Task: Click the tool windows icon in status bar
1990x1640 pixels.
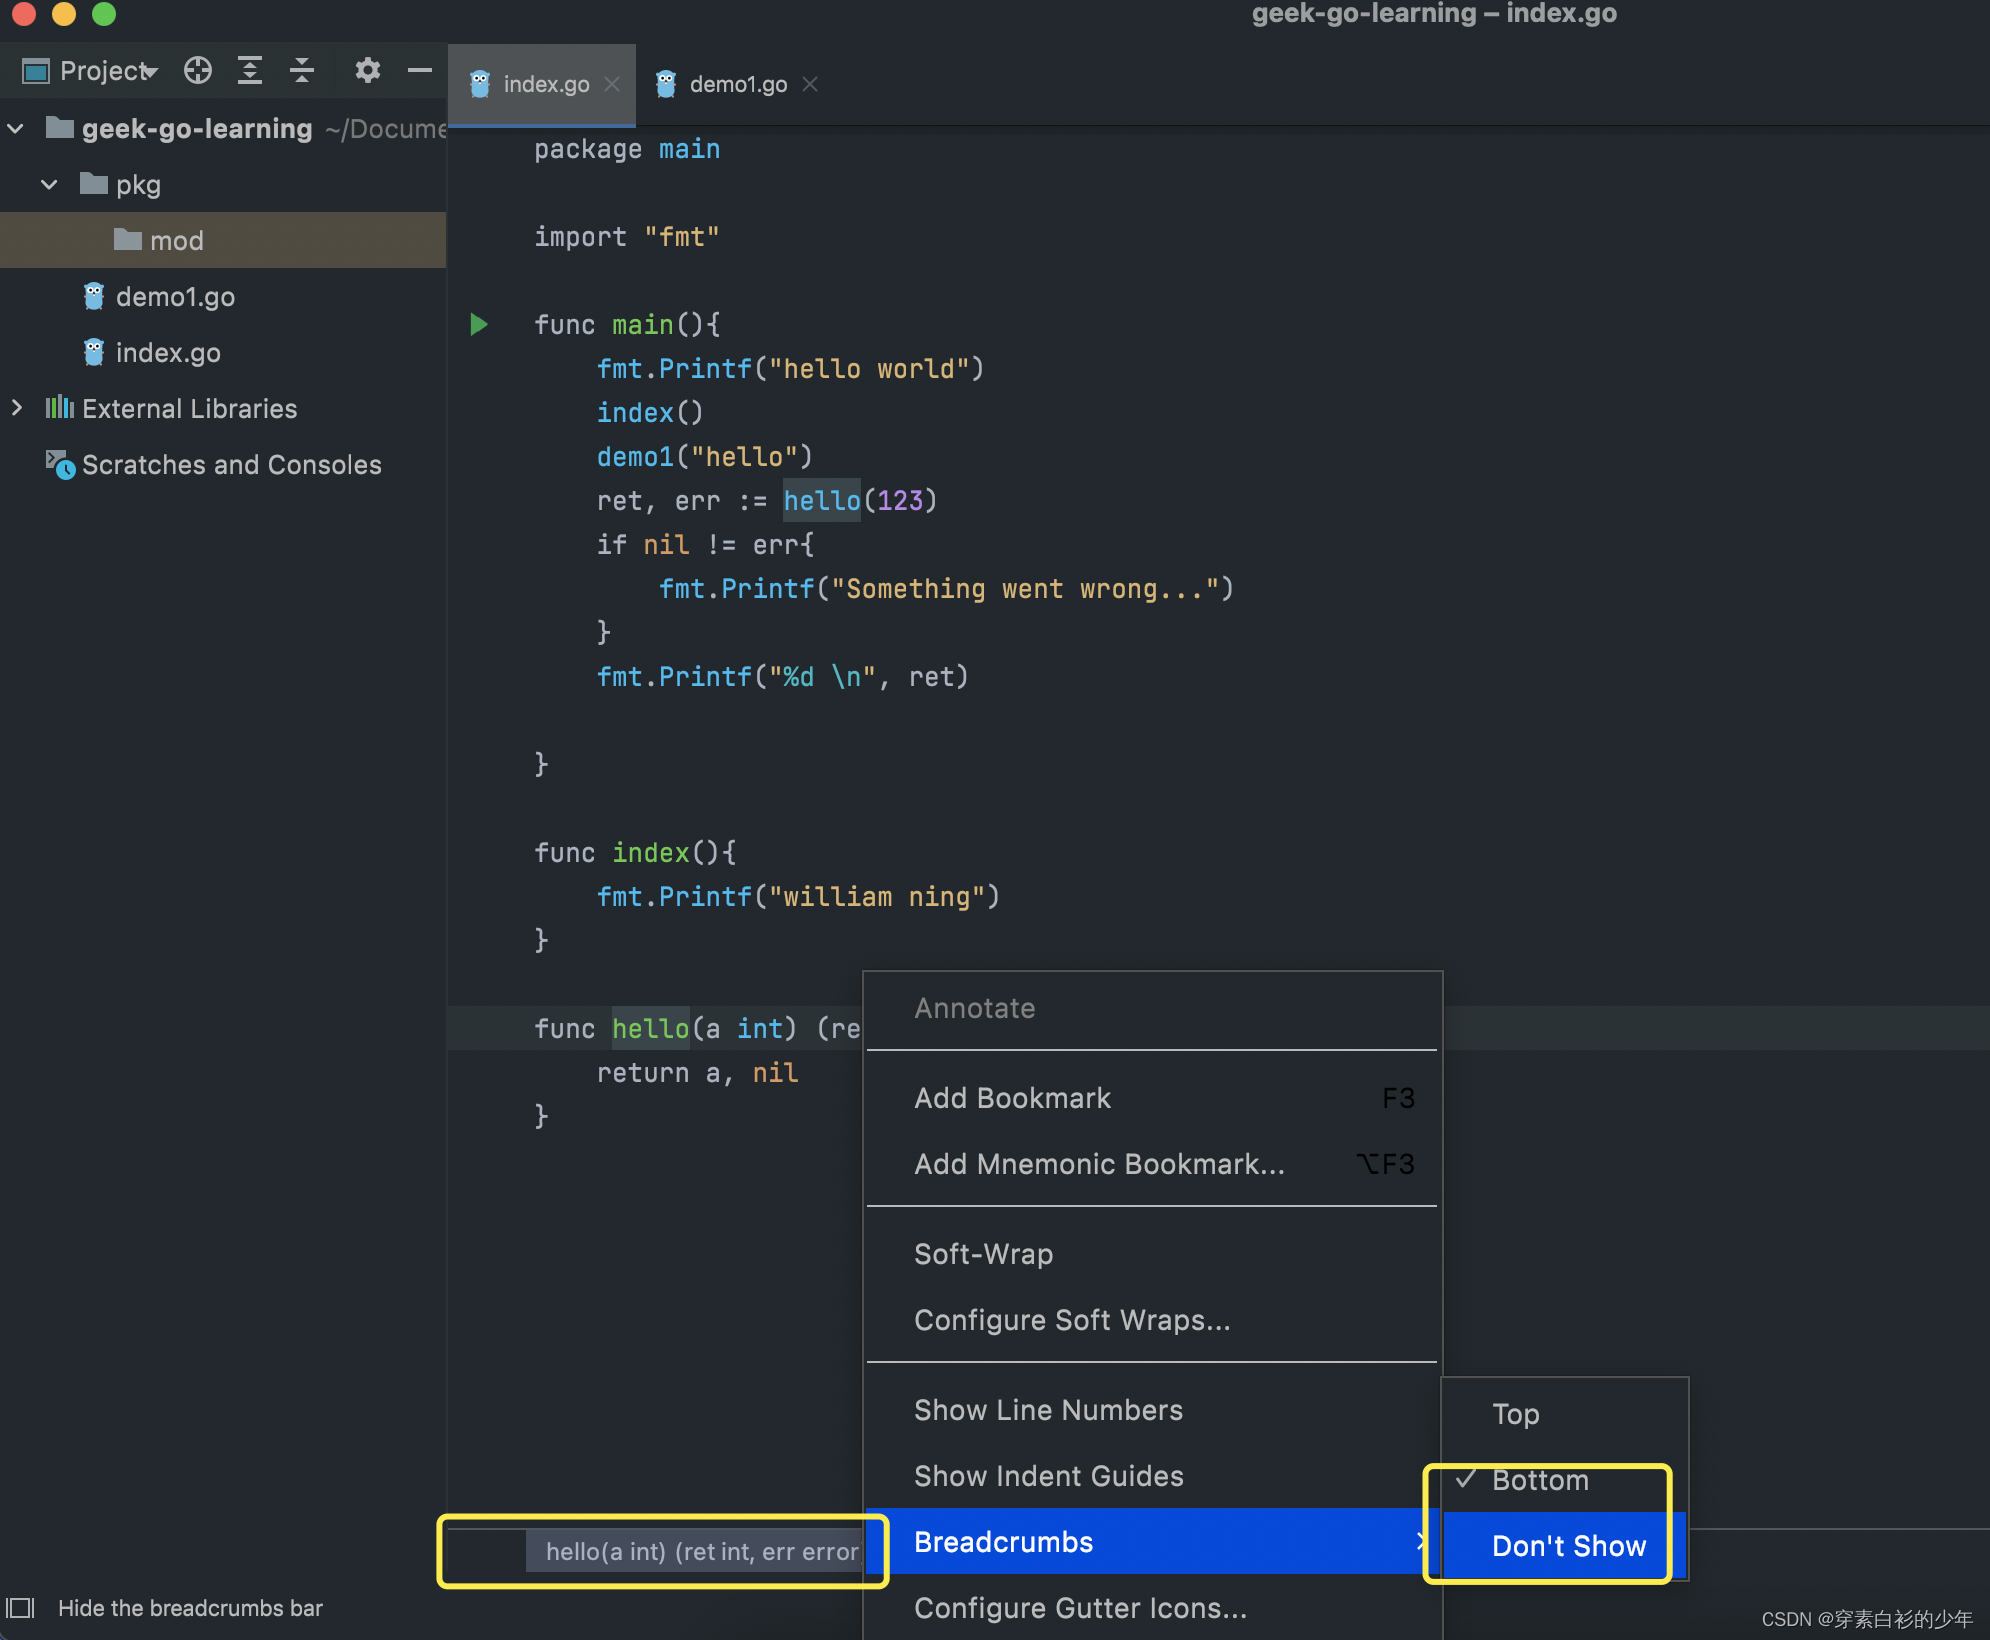Action: point(20,1608)
